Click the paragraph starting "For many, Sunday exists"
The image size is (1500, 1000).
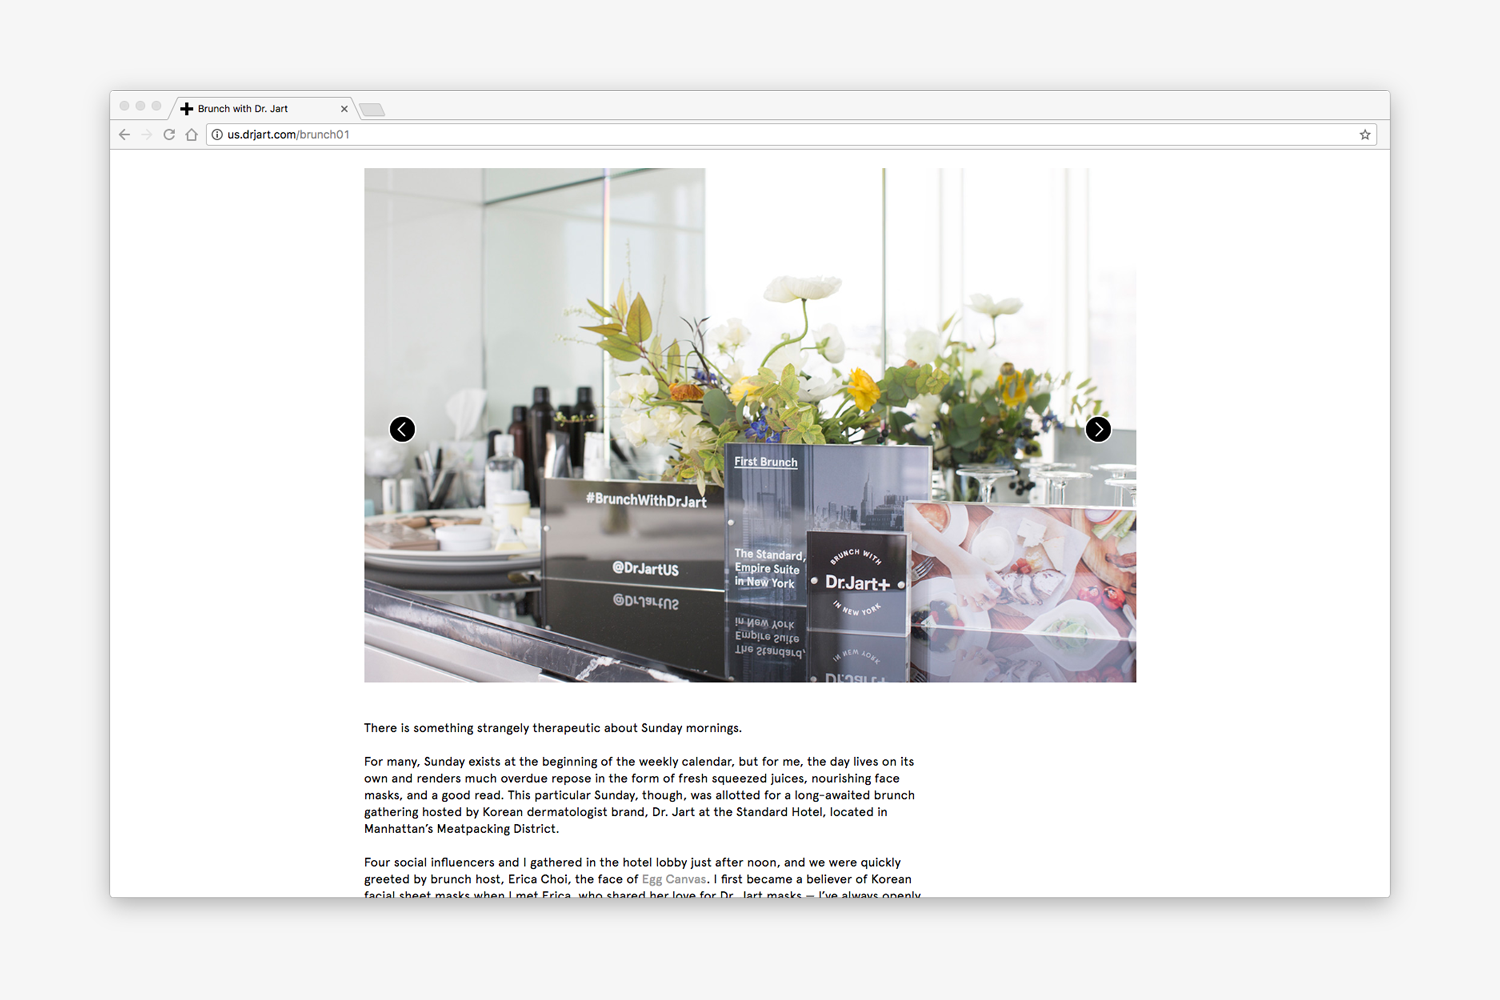click(640, 795)
